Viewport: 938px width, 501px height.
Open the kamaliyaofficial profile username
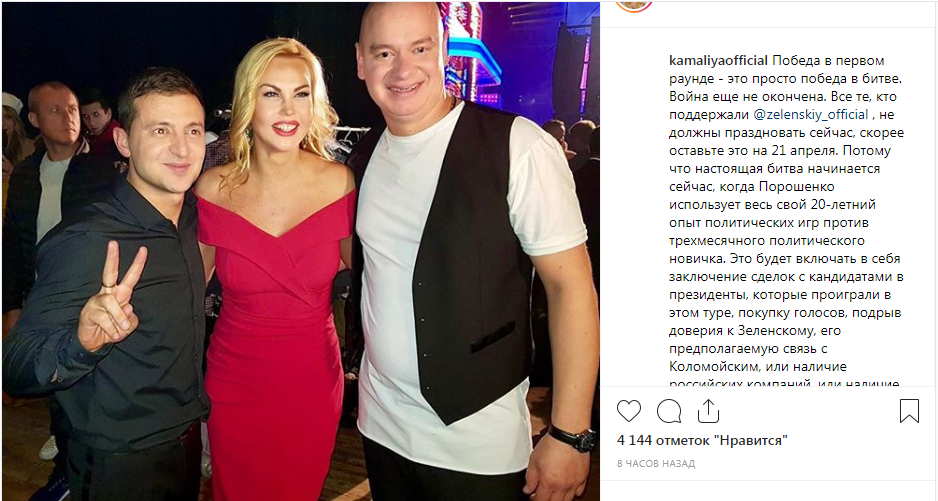(718, 60)
